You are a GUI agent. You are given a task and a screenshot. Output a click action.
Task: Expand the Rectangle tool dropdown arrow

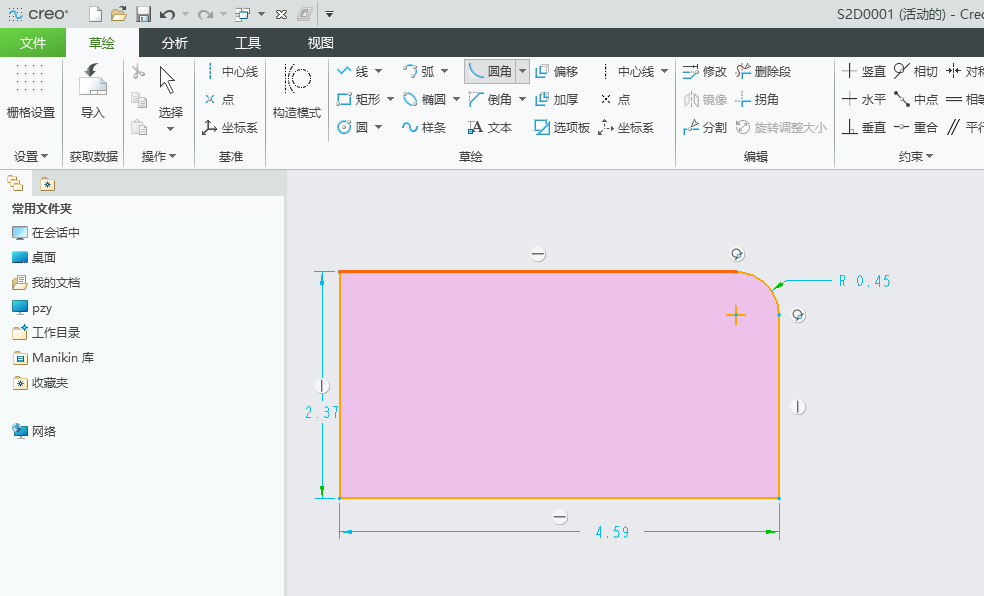pos(390,99)
